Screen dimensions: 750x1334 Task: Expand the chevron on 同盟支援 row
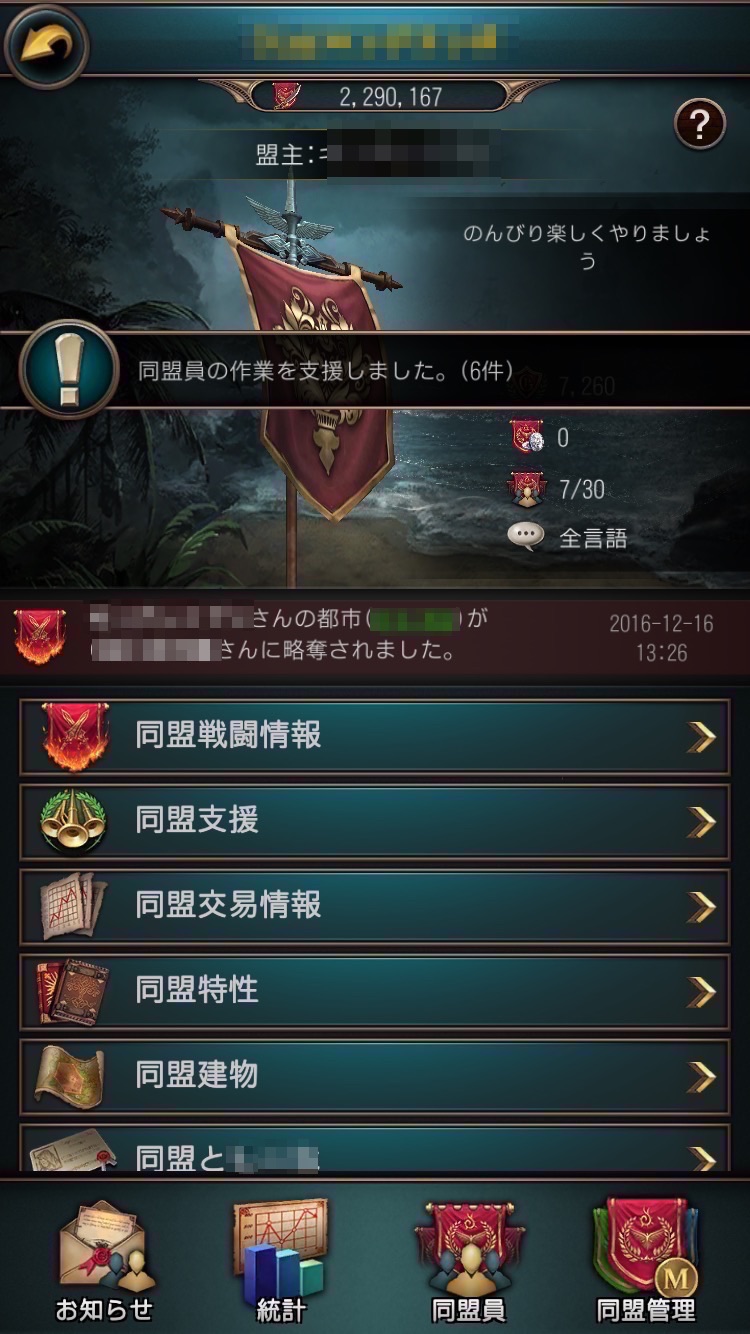point(703,822)
